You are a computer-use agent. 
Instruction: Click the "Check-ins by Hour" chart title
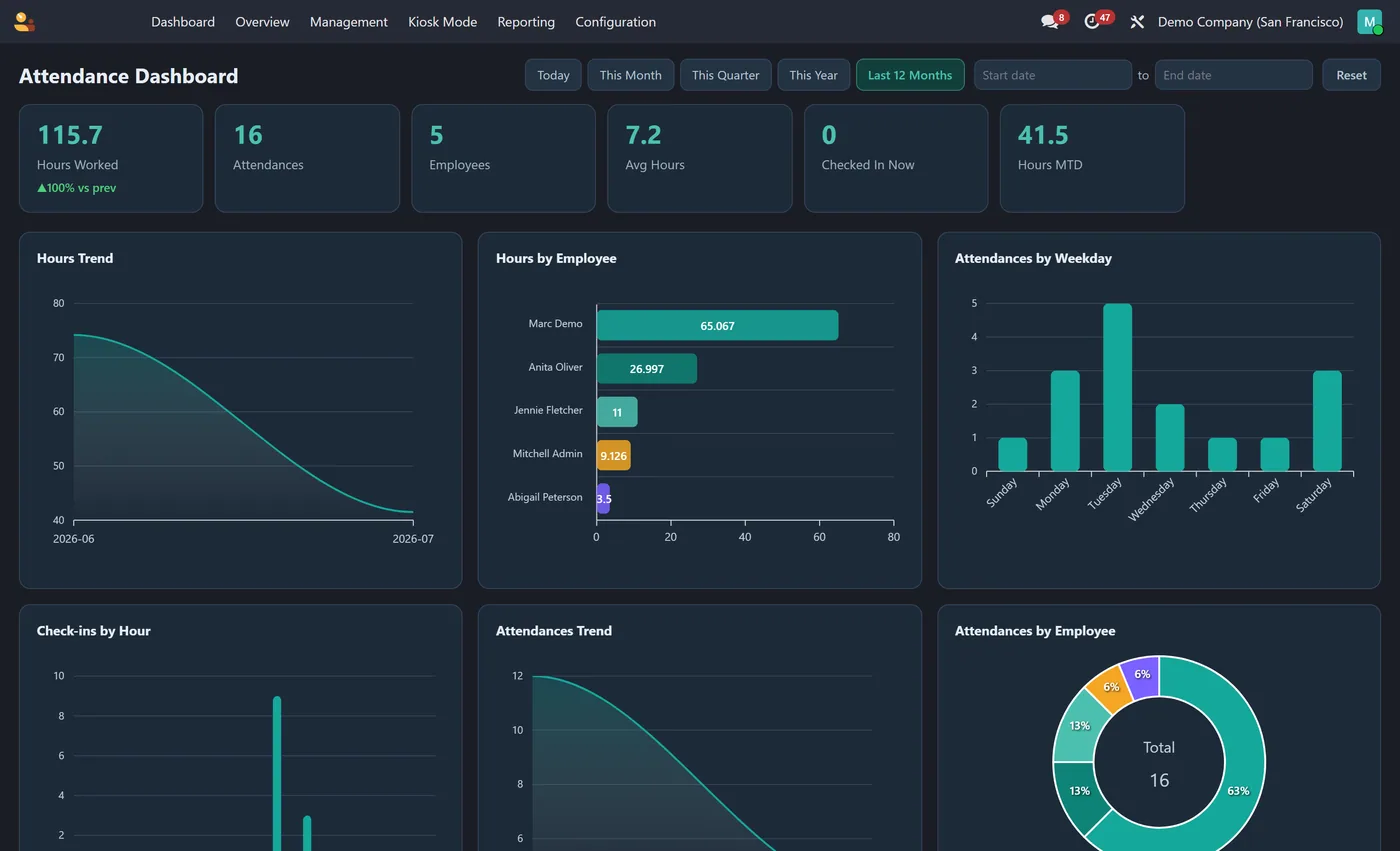pyautogui.click(x=94, y=631)
